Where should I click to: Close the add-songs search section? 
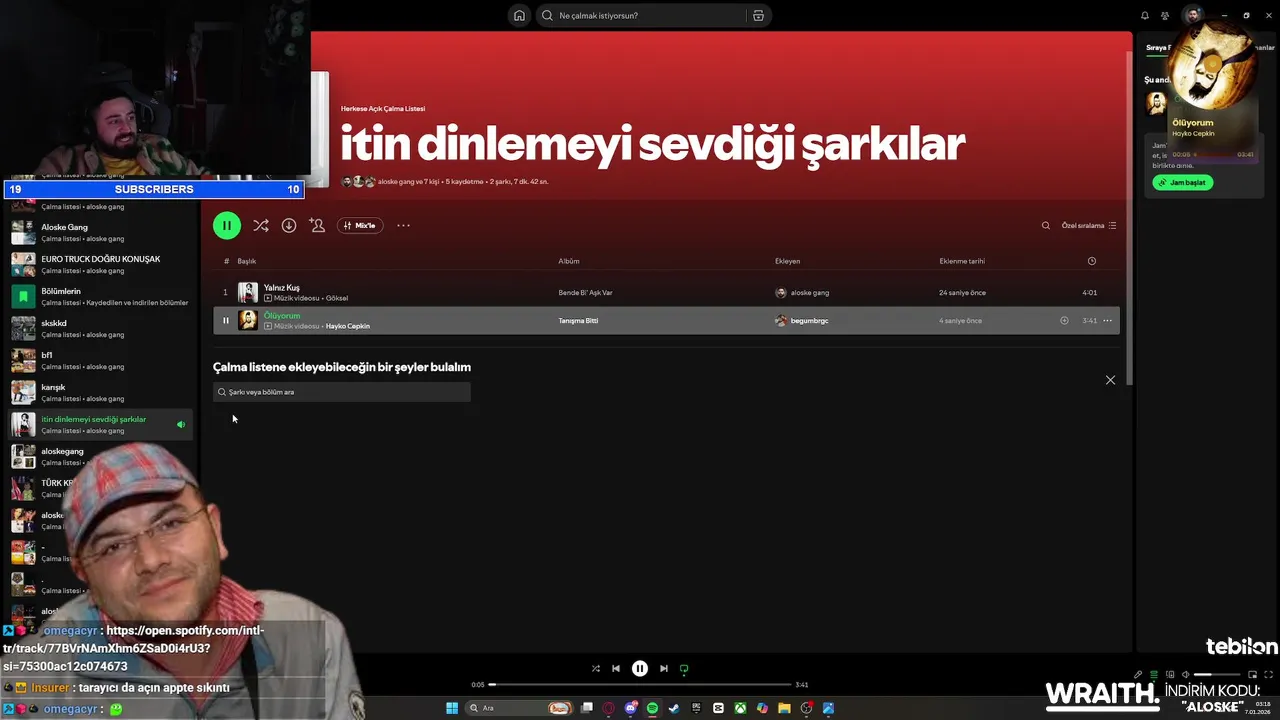coord(1110,380)
